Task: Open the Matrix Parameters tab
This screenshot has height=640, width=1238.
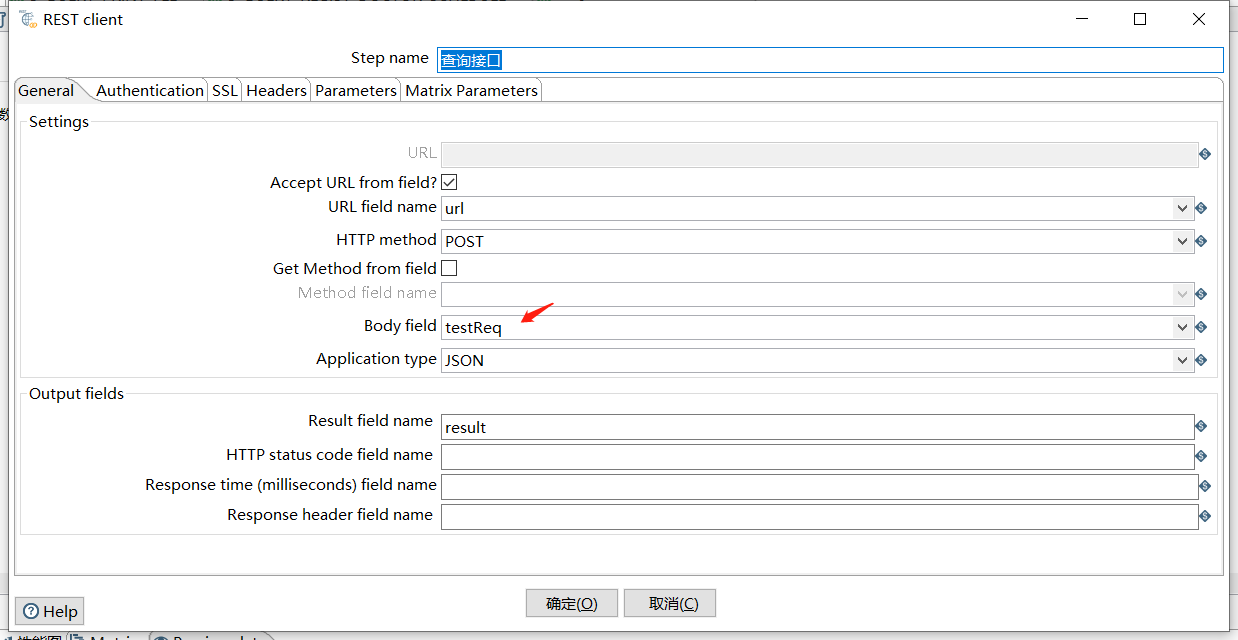Action: tap(470, 90)
